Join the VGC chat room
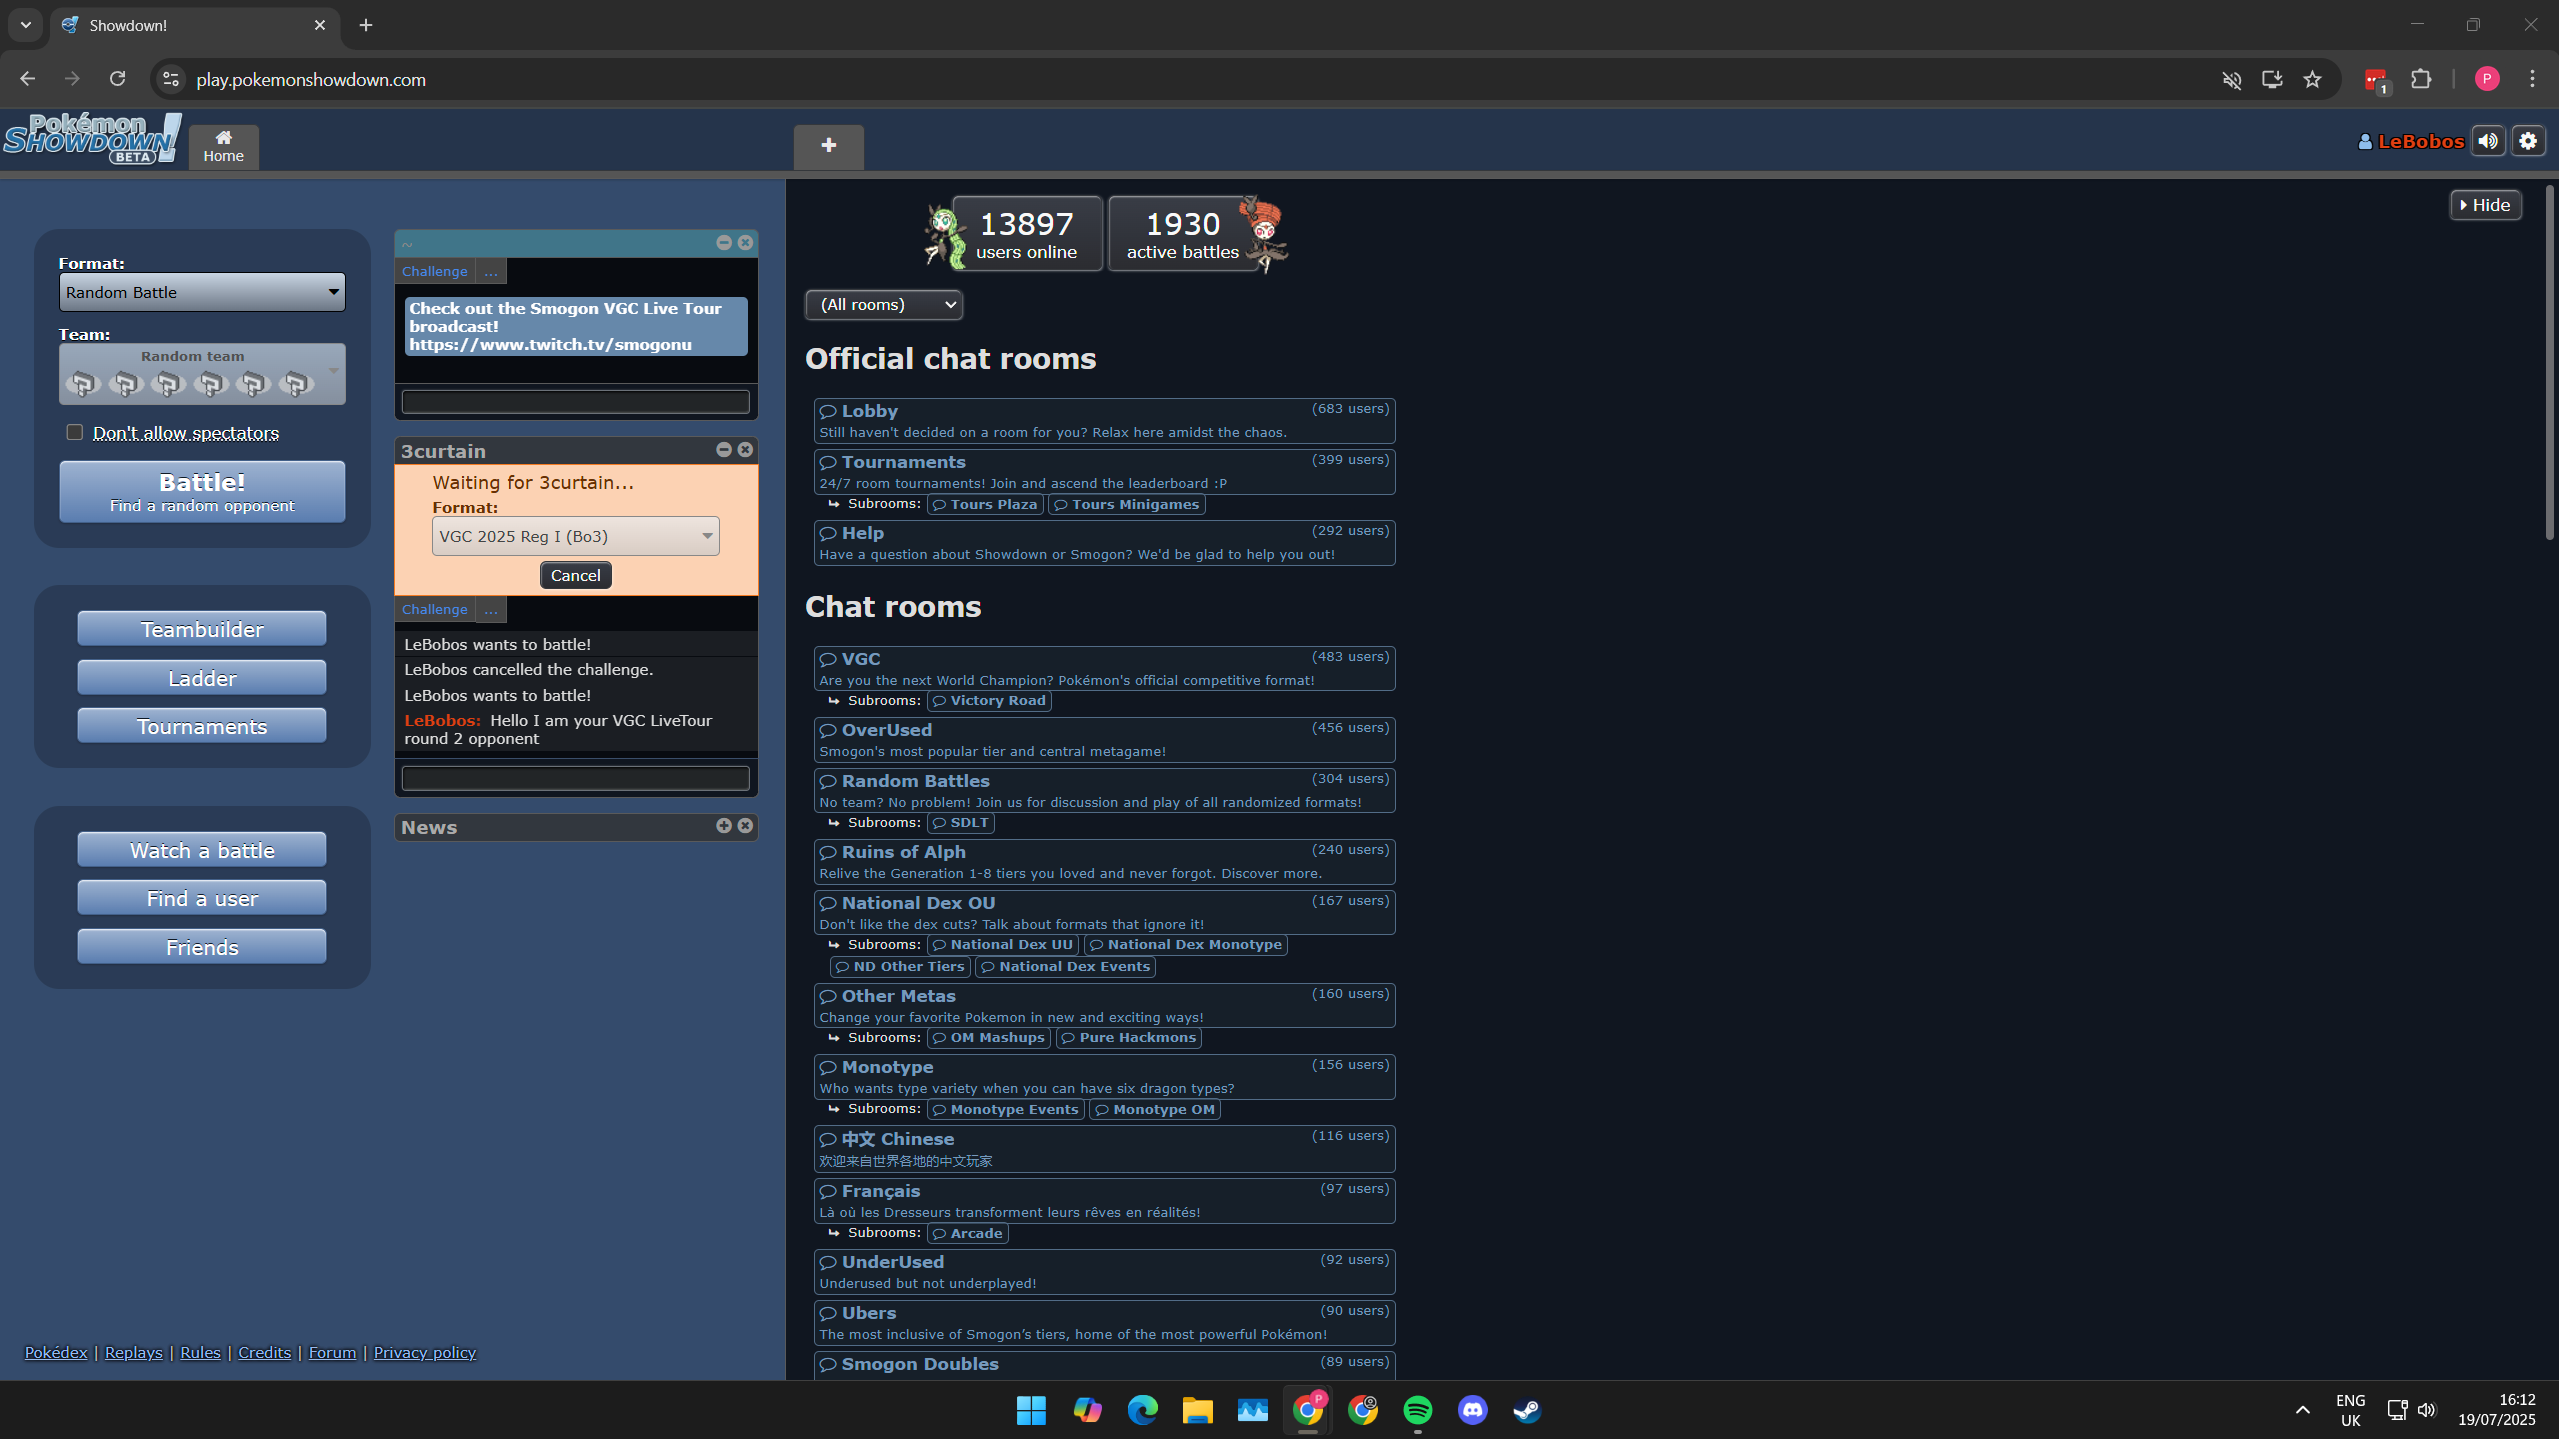Viewport: 2559px width, 1439px height. (x=1104, y=669)
